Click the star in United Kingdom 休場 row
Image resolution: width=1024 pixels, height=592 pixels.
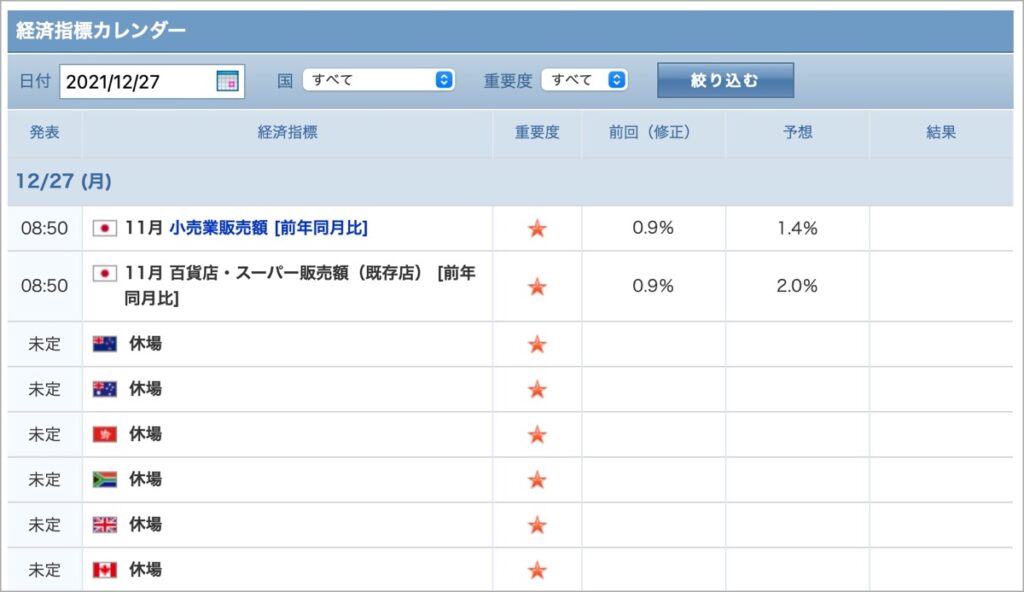tap(537, 525)
